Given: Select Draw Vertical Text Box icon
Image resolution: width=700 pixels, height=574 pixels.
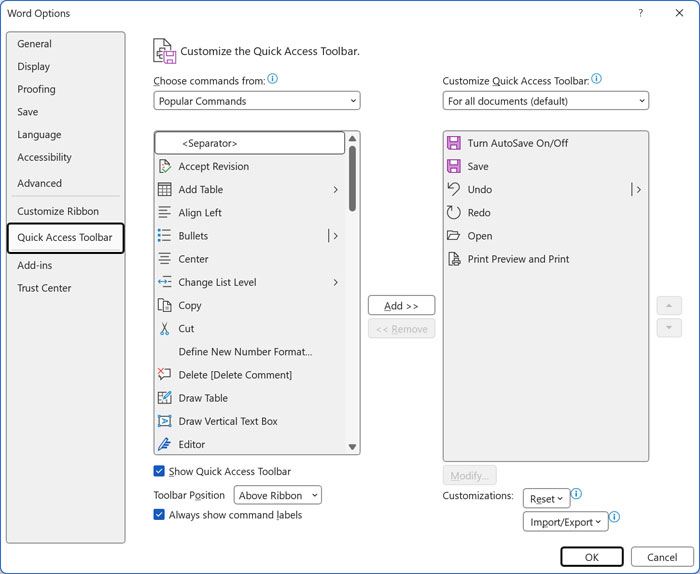Looking at the screenshot, I should [x=164, y=421].
